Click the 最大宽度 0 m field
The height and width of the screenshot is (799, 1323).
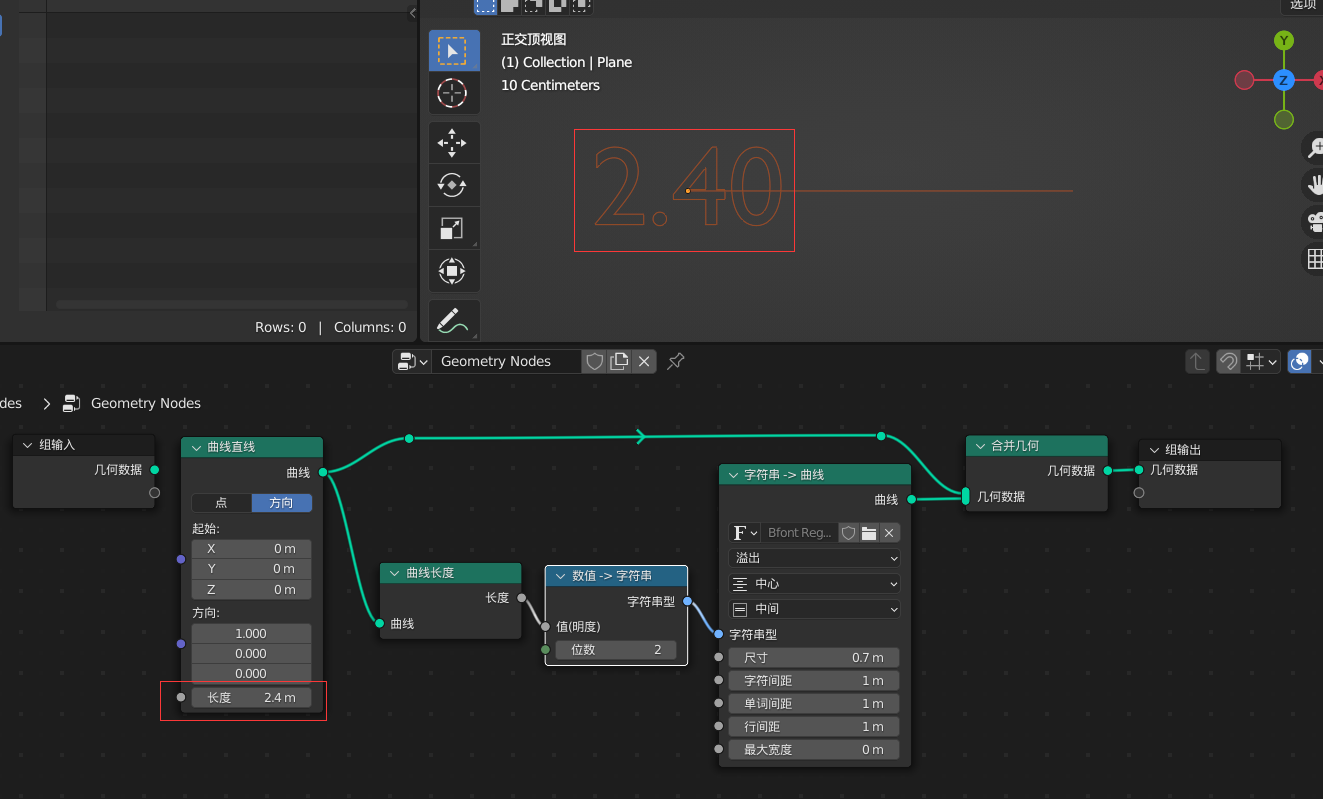[x=814, y=749]
